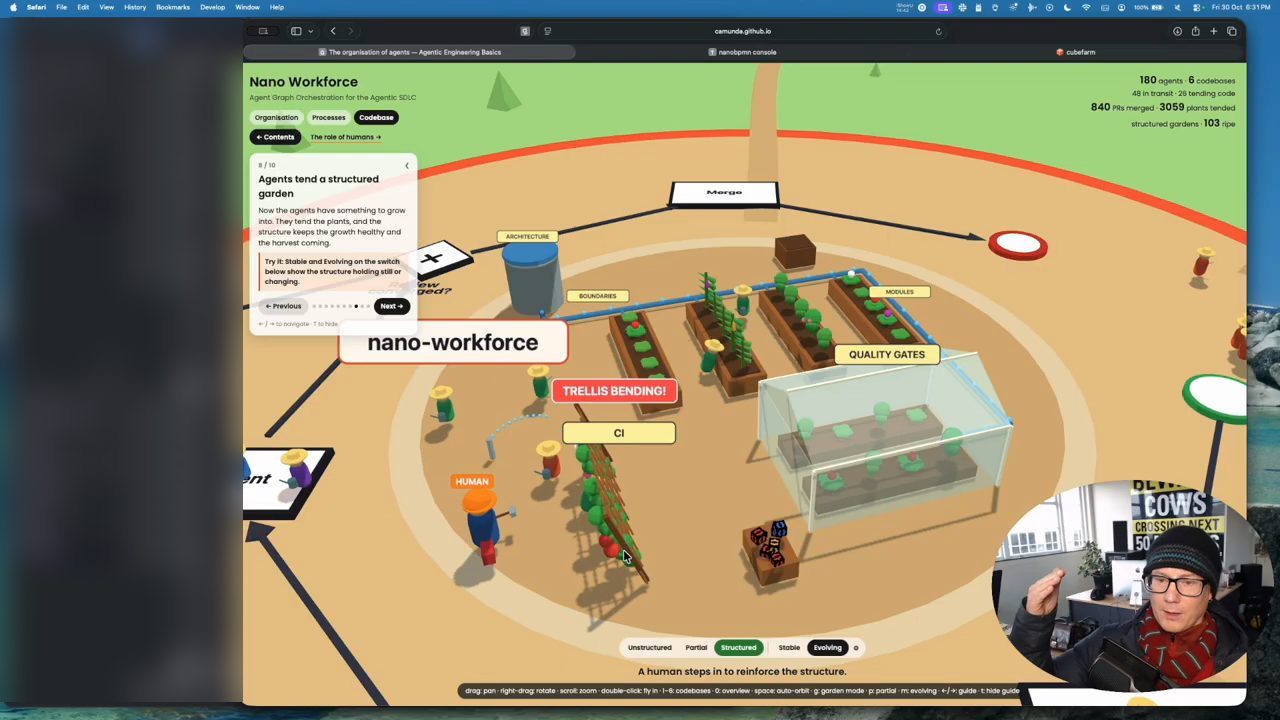Reload the camunda.github.io page
1280x720 pixels.
(x=938, y=31)
